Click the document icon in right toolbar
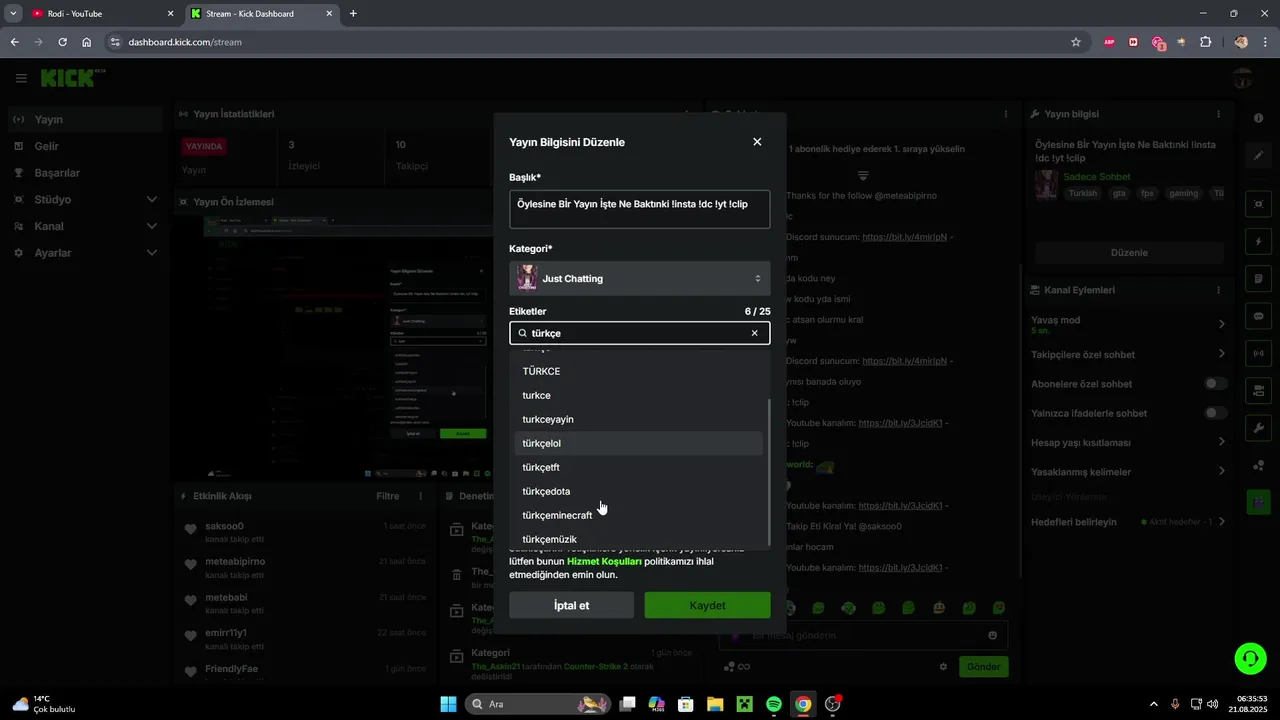The image size is (1280, 720). click(1258, 278)
